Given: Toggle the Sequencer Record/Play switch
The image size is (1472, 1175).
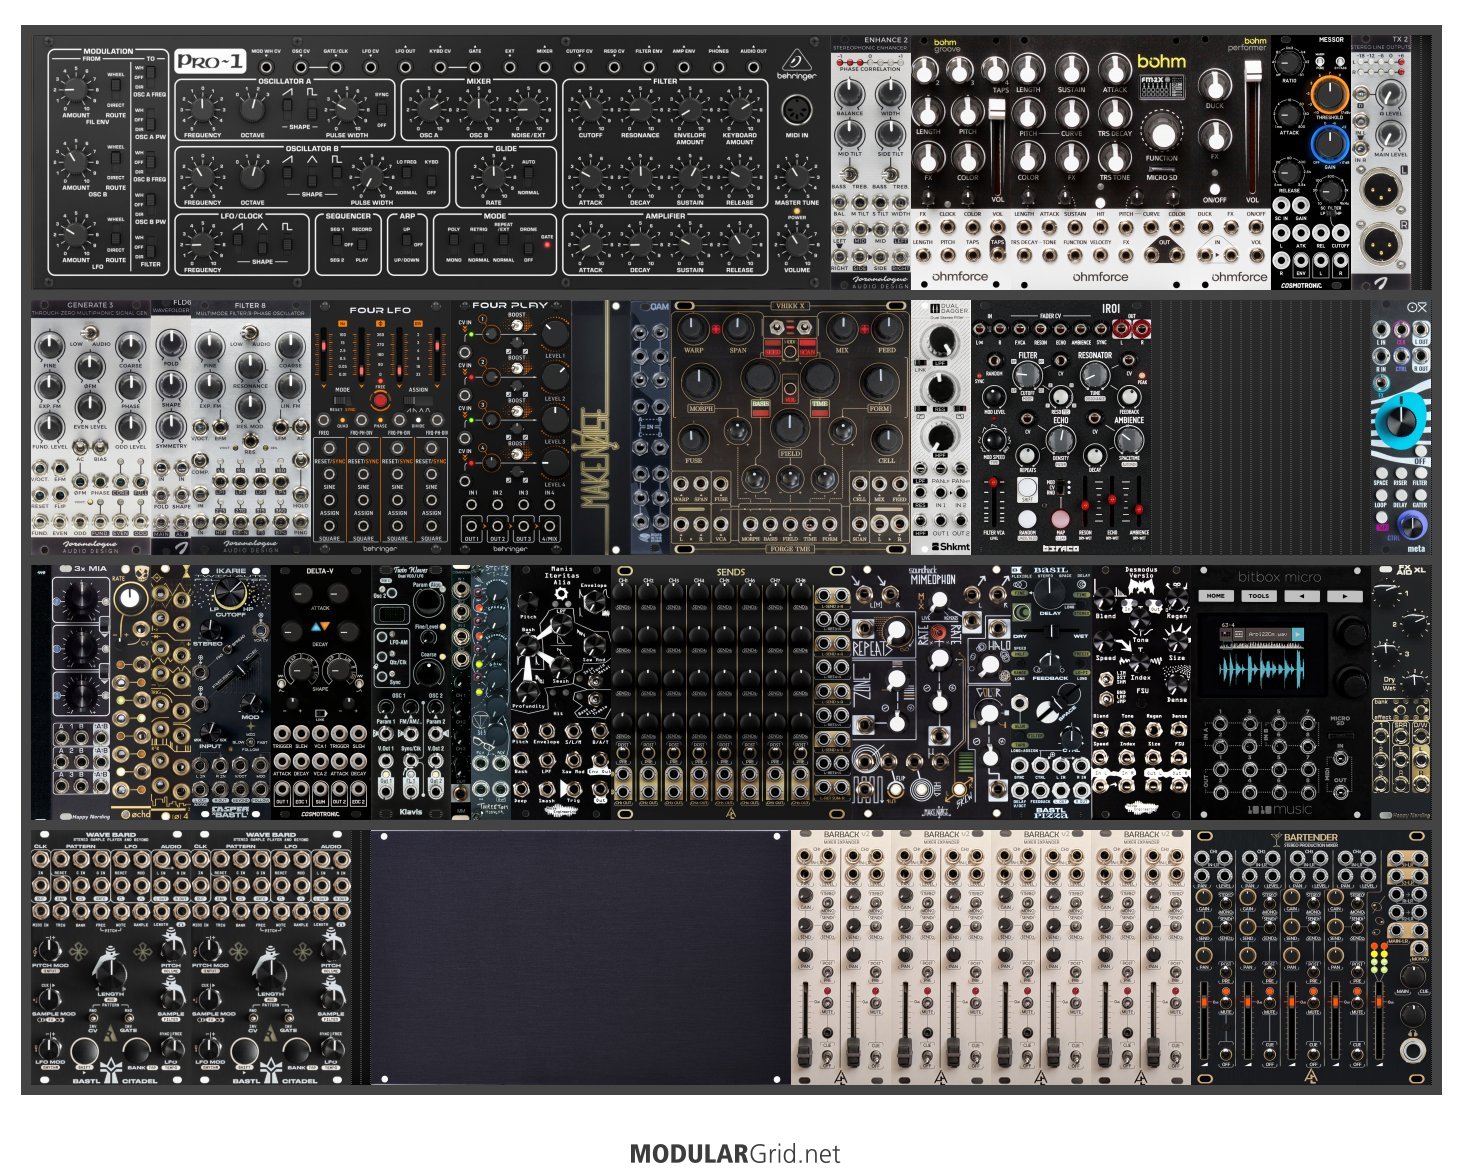Looking at the screenshot, I should pyautogui.click(x=361, y=243).
